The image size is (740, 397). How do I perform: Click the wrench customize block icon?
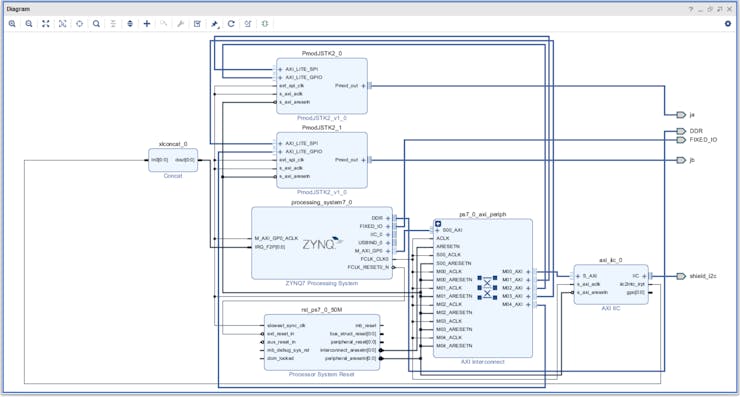pos(180,24)
